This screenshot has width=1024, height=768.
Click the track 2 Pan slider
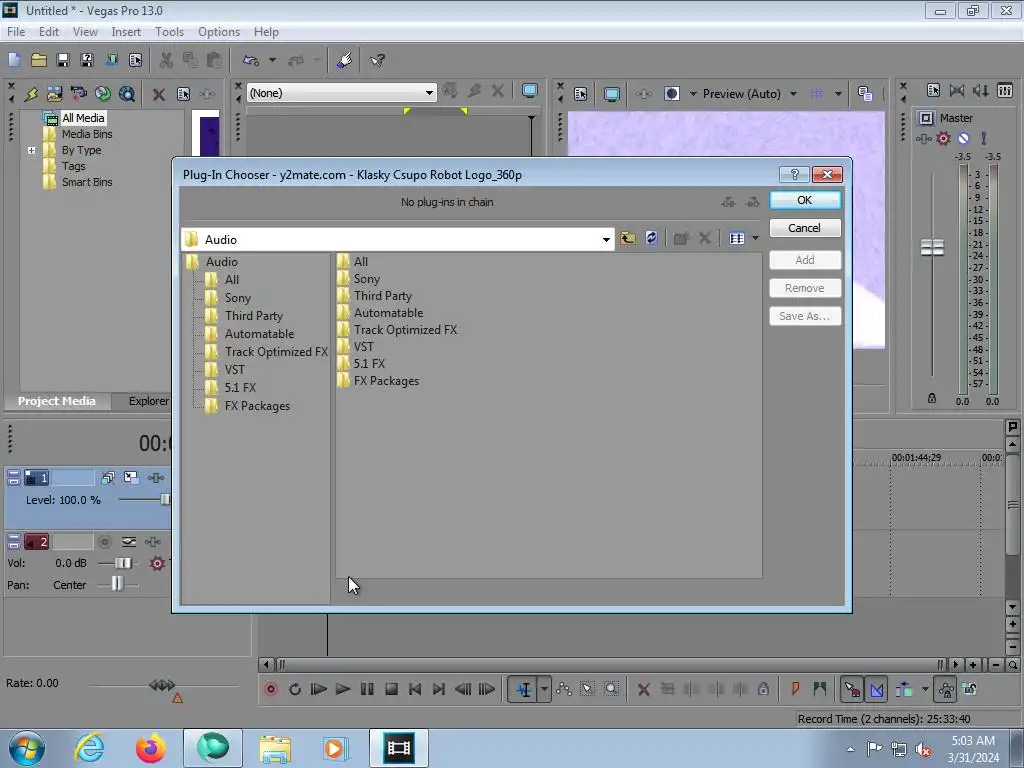pyautogui.click(x=117, y=583)
